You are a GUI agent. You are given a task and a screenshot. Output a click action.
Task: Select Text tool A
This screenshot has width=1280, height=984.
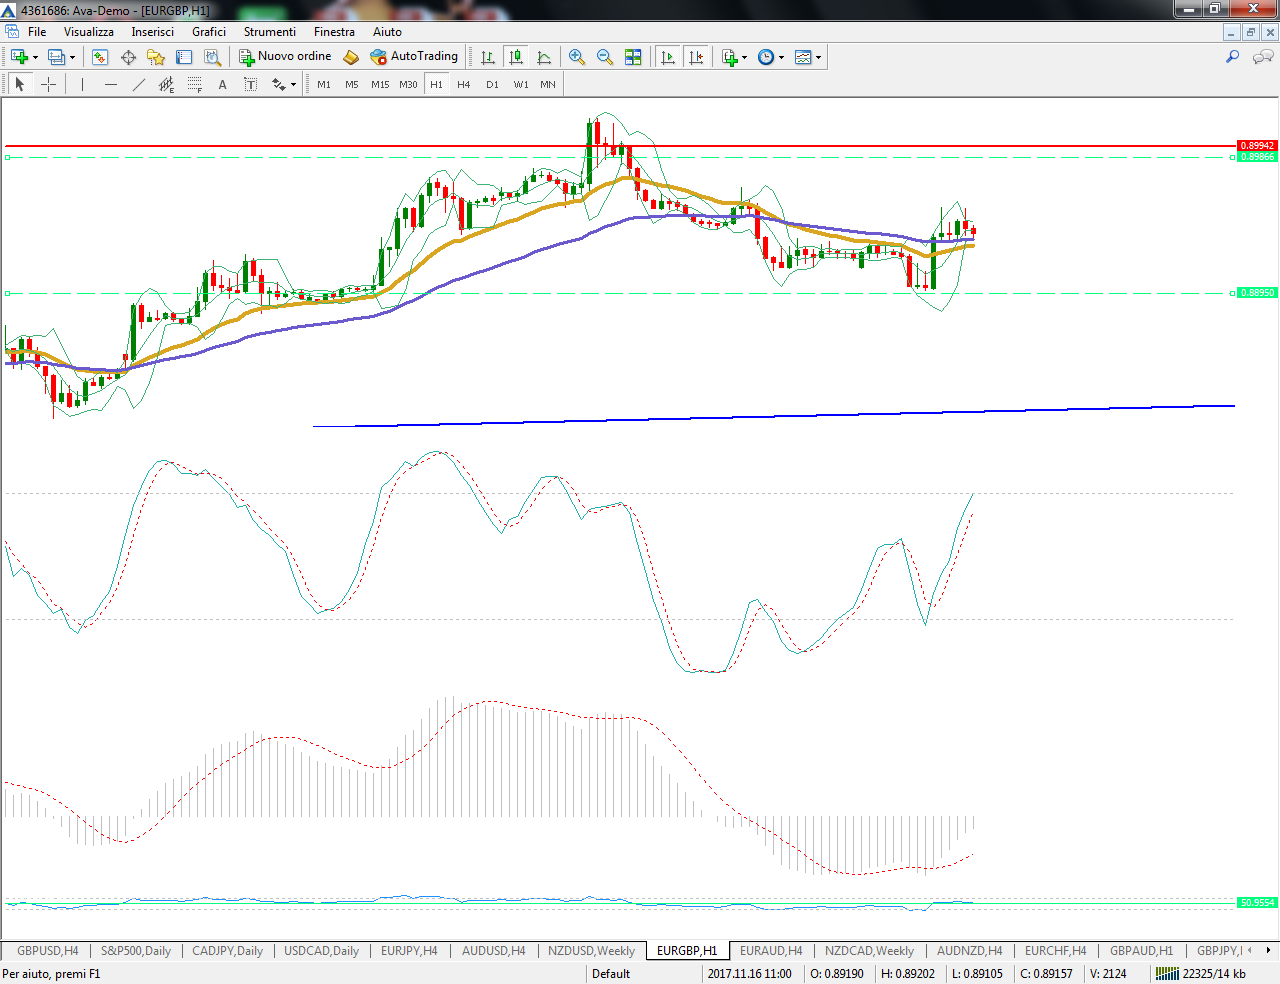tap(222, 84)
